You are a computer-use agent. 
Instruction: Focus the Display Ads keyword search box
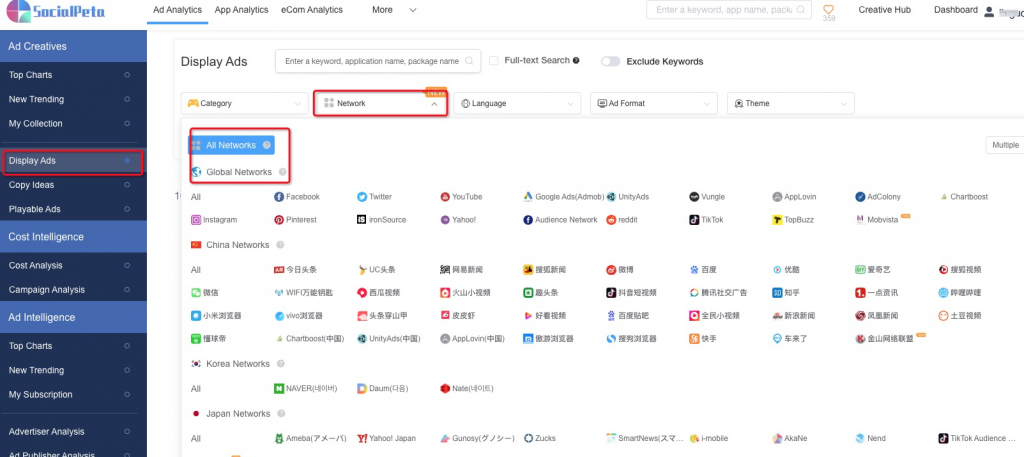(x=377, y=61)
